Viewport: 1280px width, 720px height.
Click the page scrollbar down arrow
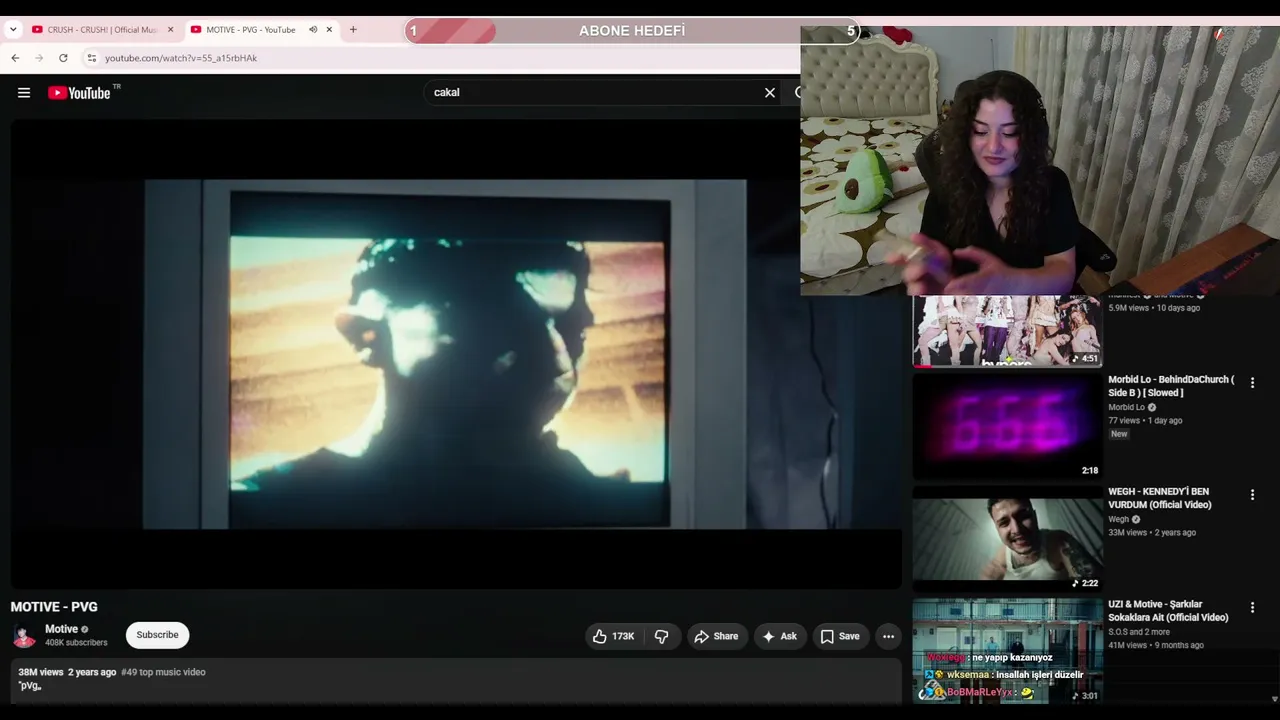(x=1274, y=699)
